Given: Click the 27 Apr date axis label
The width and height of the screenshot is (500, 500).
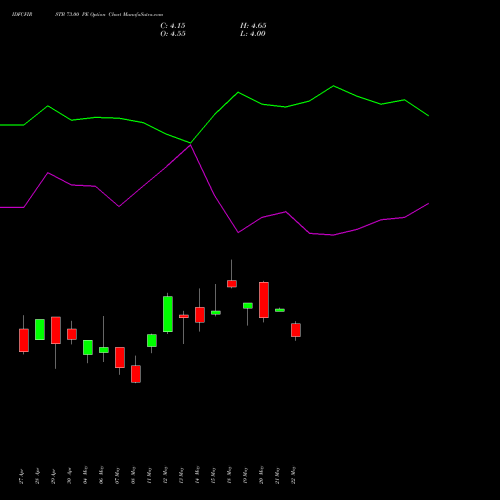Looking at the screenshot, I should pos(22,476).
